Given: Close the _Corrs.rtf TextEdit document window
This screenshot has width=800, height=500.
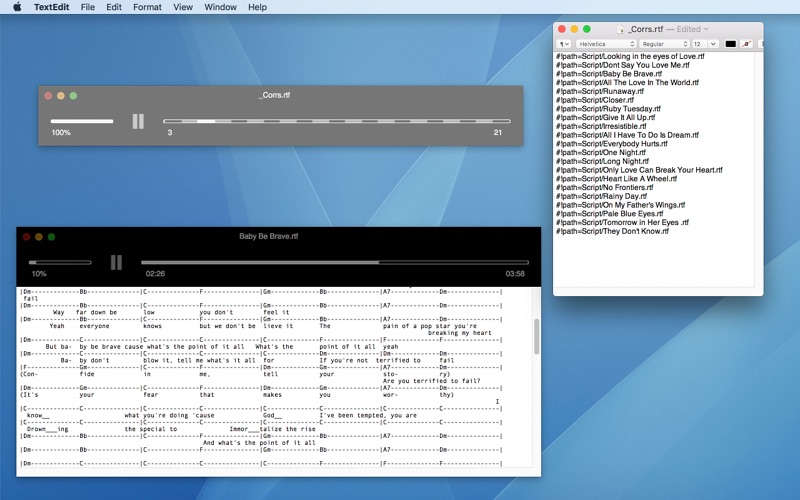Looking at the screenshot, I should tap(562, 29).
